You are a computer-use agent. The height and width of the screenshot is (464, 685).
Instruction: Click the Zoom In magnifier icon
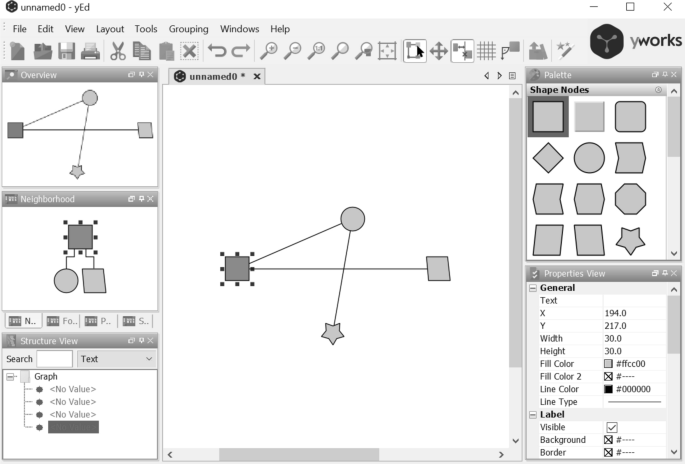coord(268,51)
